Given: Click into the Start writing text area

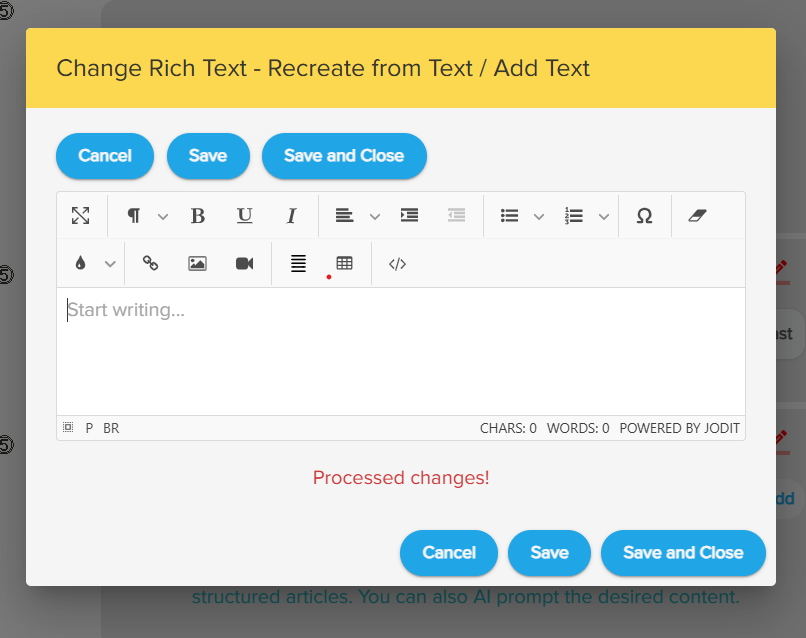Looking at the screenshot, I should (400, 350).
